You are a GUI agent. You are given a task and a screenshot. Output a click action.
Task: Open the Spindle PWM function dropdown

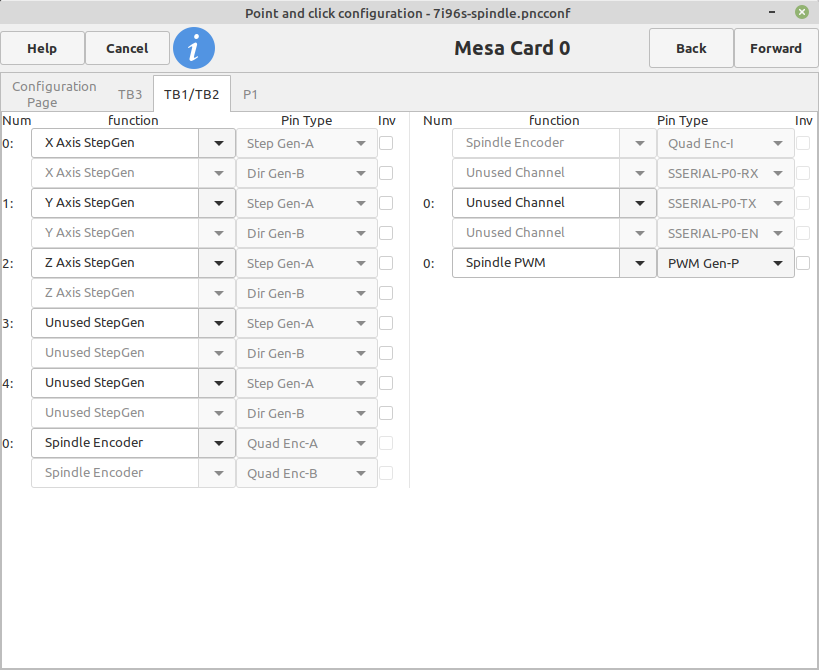coord(639,263)
